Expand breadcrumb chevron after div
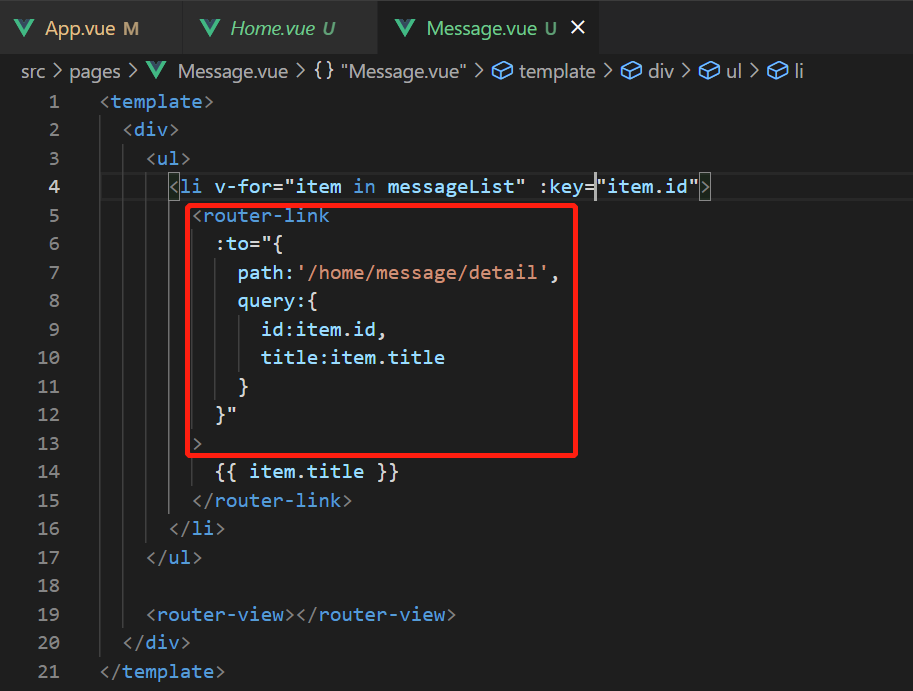913x691 pixels. 686,70
